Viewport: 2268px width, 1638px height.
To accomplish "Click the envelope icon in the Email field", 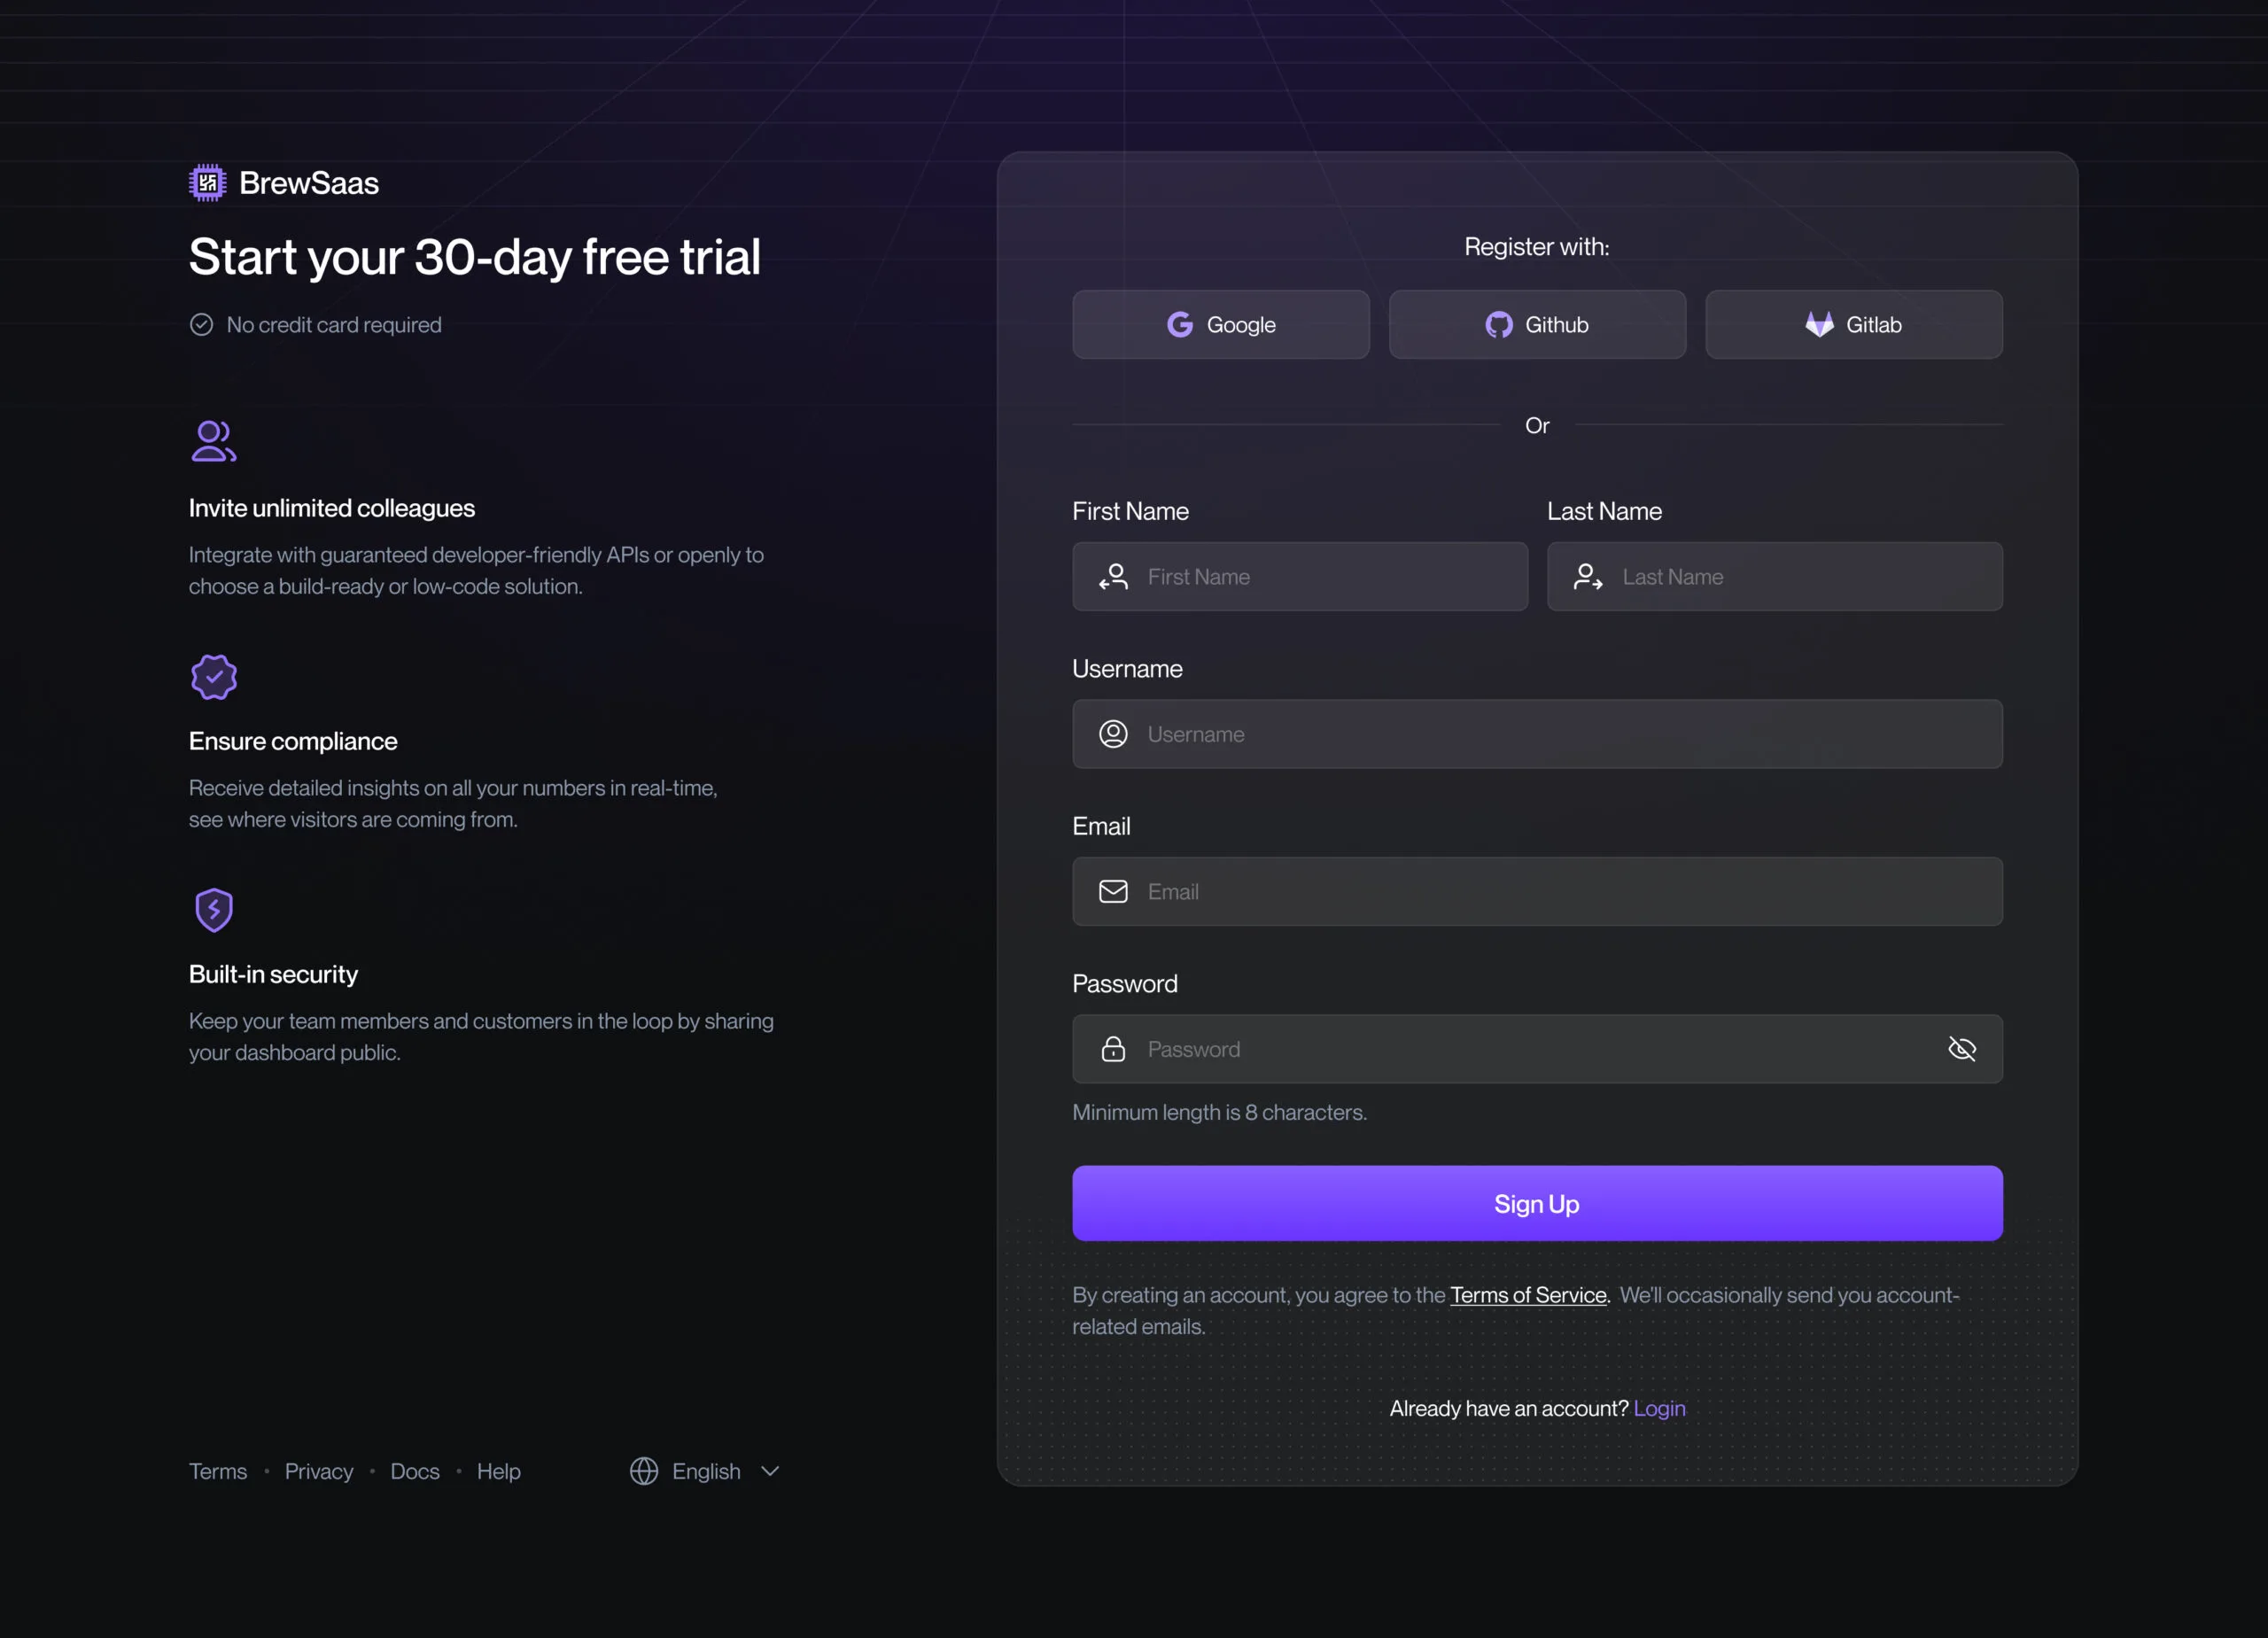I will pos(1113,891).
